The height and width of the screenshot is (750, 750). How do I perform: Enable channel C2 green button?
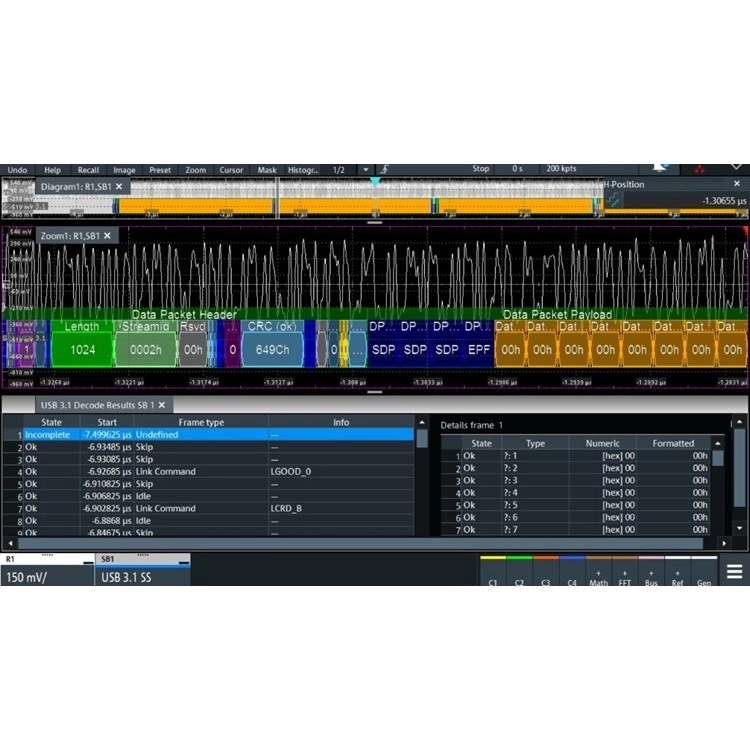click(519, 571)
